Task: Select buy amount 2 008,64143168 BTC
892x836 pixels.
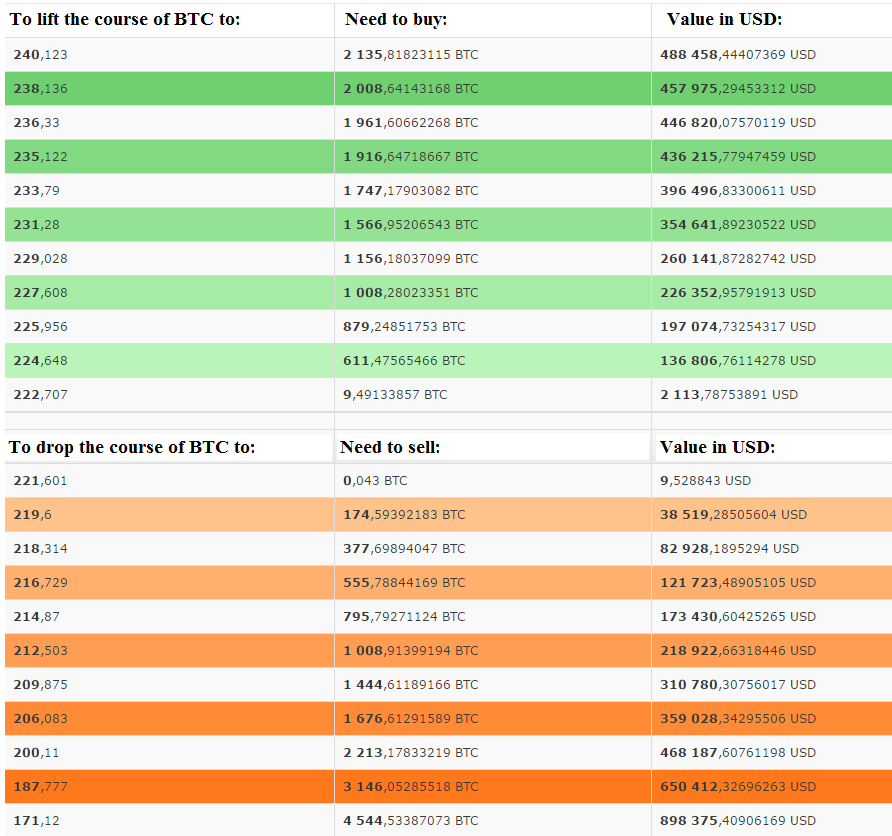Action: tap(411, 89)
